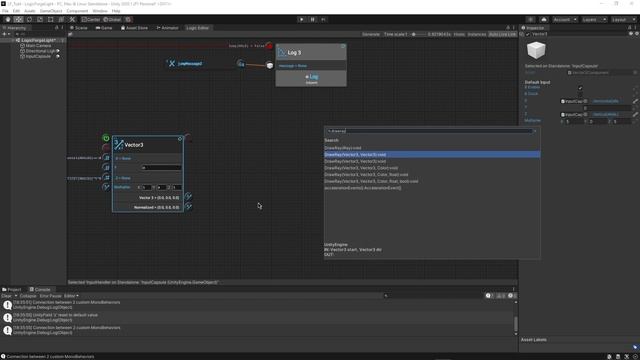This screenshot has height=360, width=640.
Task: Click the Instances button in Logic Editor
Action: click(x=477, y=34)
